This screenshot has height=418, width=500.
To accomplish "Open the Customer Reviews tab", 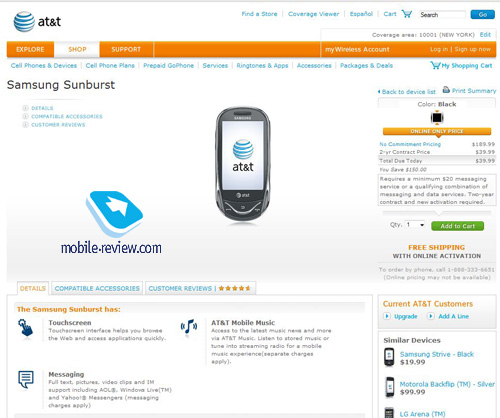I will pos(200,288).
